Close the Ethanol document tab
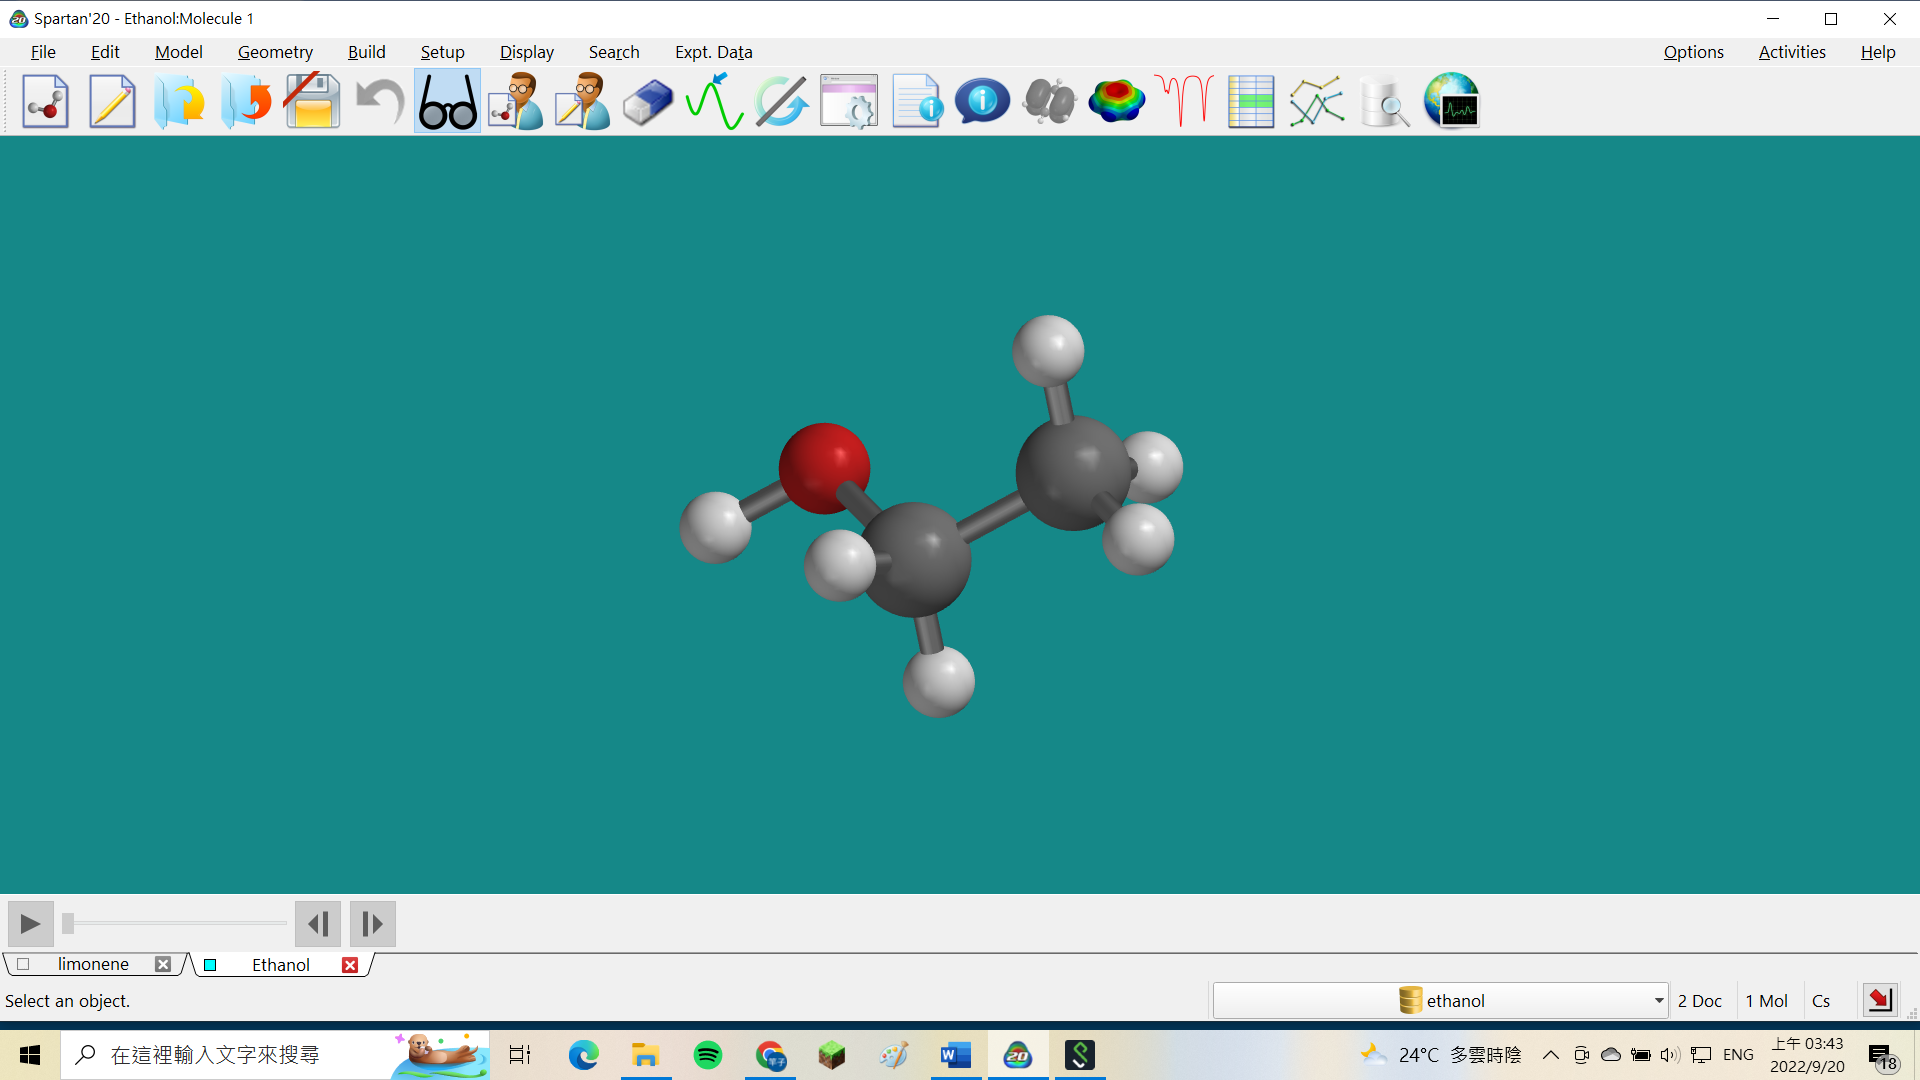Screen dimensions: 1920x1080 (350, 965)
